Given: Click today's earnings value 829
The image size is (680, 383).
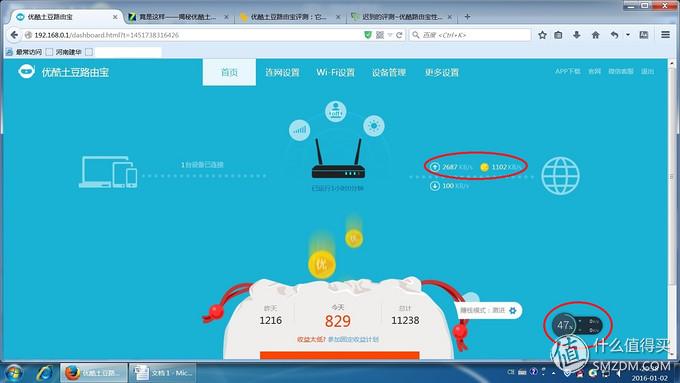Looking at the screenshot, I should (338, 321).
